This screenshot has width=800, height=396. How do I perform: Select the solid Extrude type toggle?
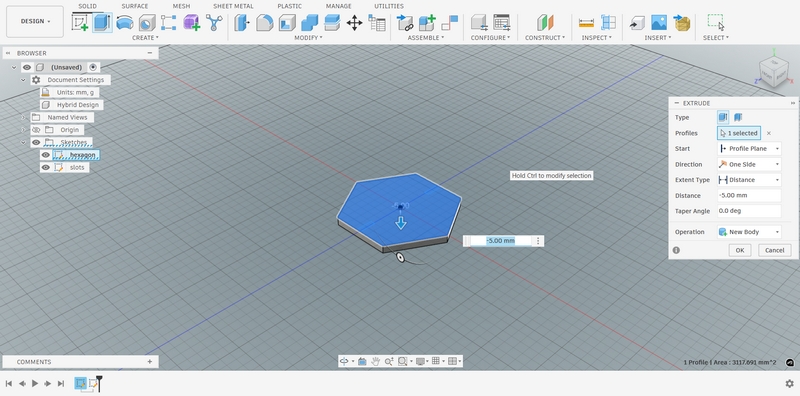[x=722, y=117]
